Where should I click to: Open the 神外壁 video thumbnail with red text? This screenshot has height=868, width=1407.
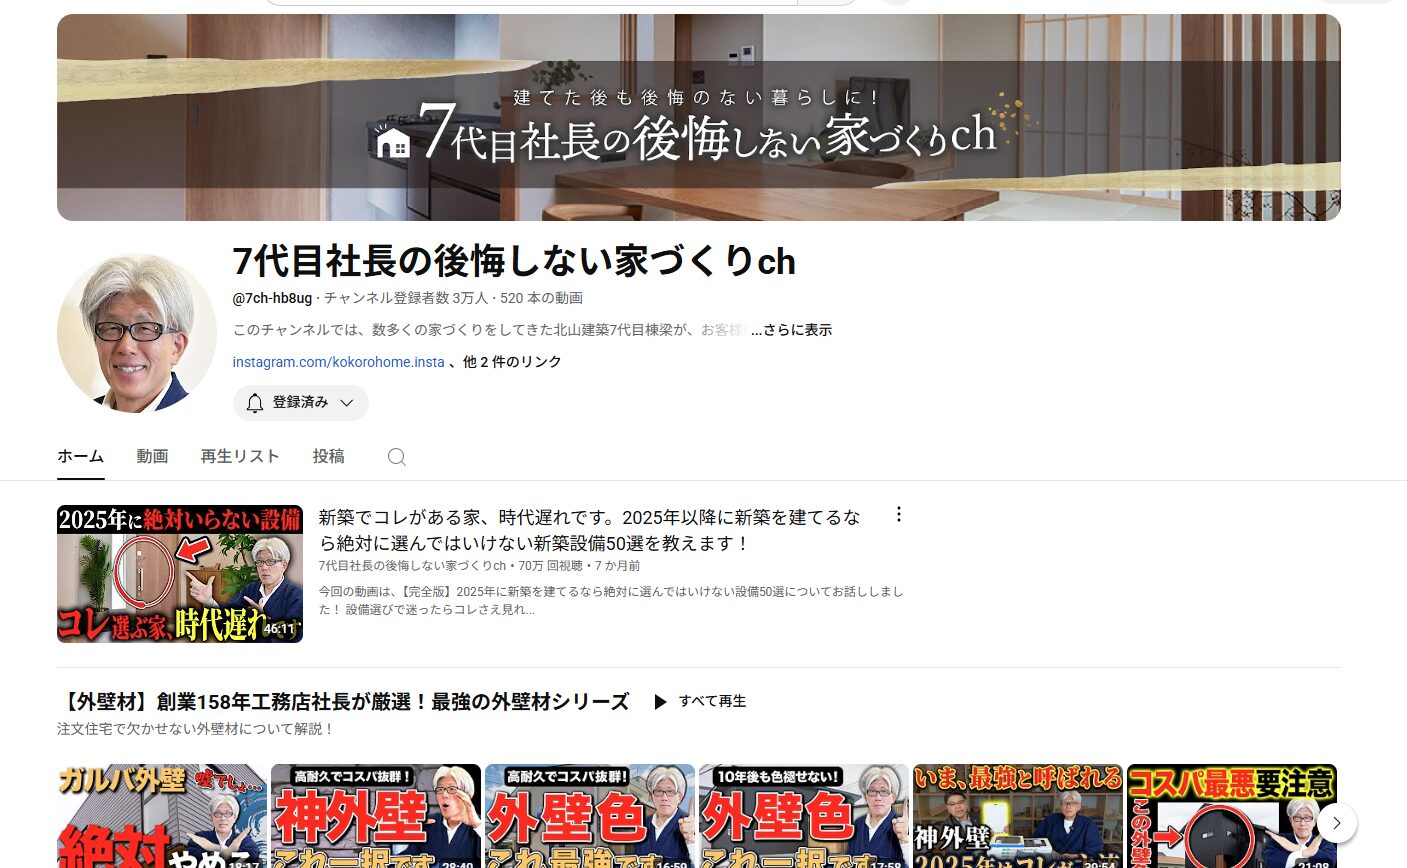pos(376,816)
